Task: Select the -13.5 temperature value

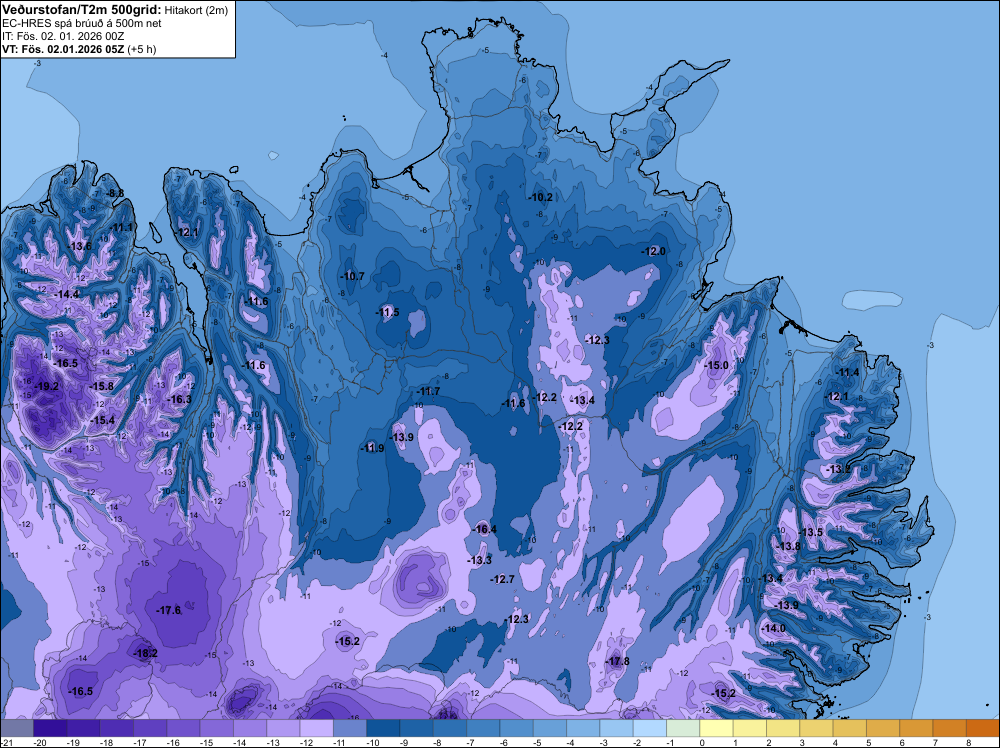Action: [x=811, y=532]
